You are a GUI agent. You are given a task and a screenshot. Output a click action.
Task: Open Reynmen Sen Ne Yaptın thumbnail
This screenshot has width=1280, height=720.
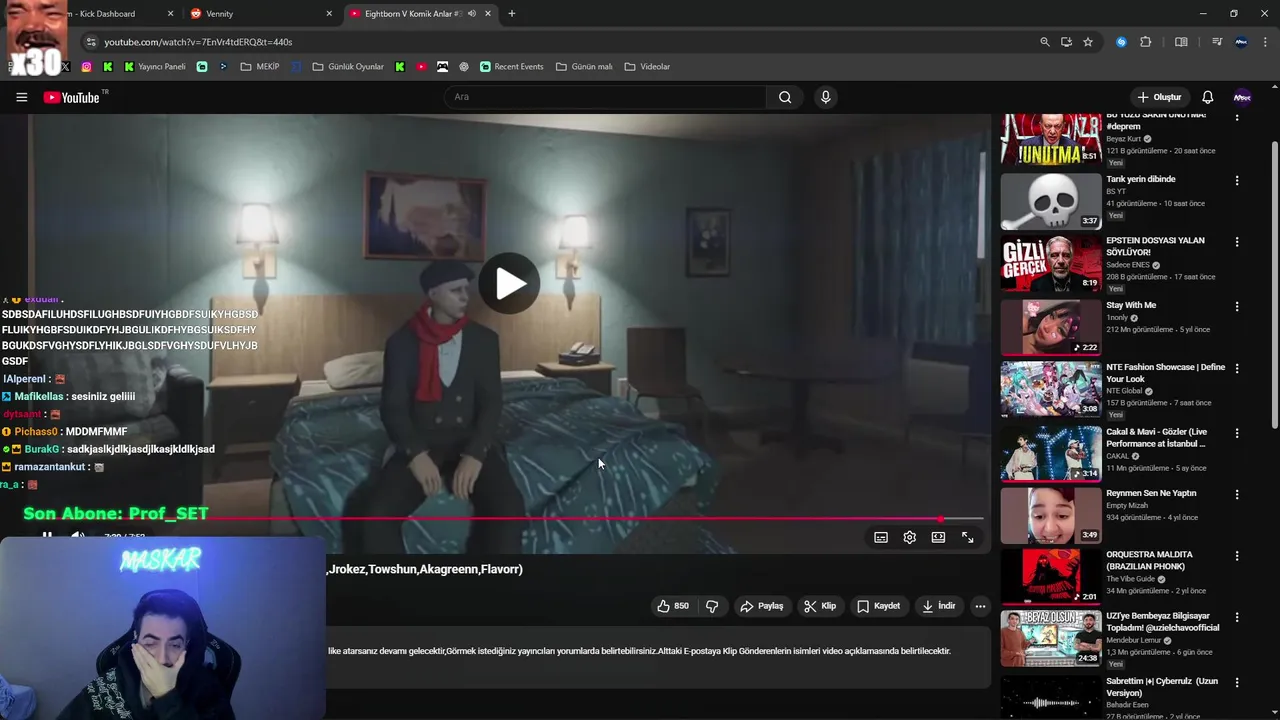(1051, 515)
